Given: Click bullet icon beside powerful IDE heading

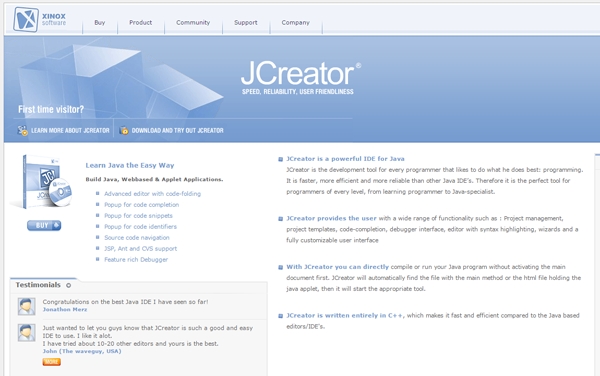Looking at the screenshot, I should (x=280, y=159).
